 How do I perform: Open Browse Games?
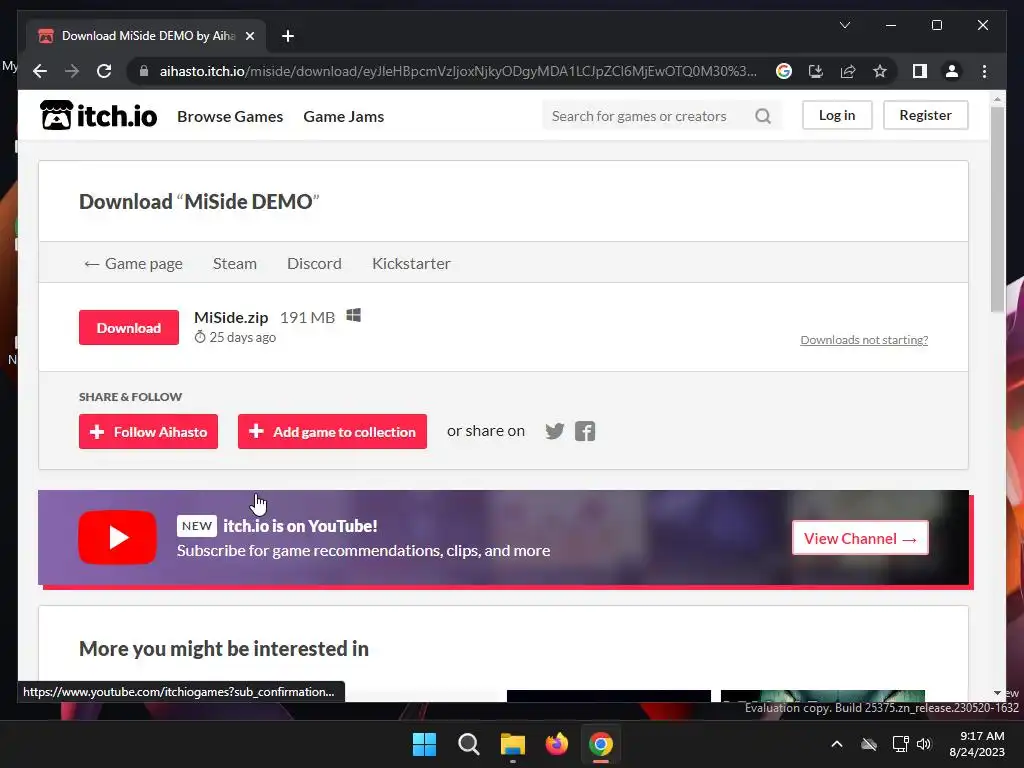coord(230,116)
